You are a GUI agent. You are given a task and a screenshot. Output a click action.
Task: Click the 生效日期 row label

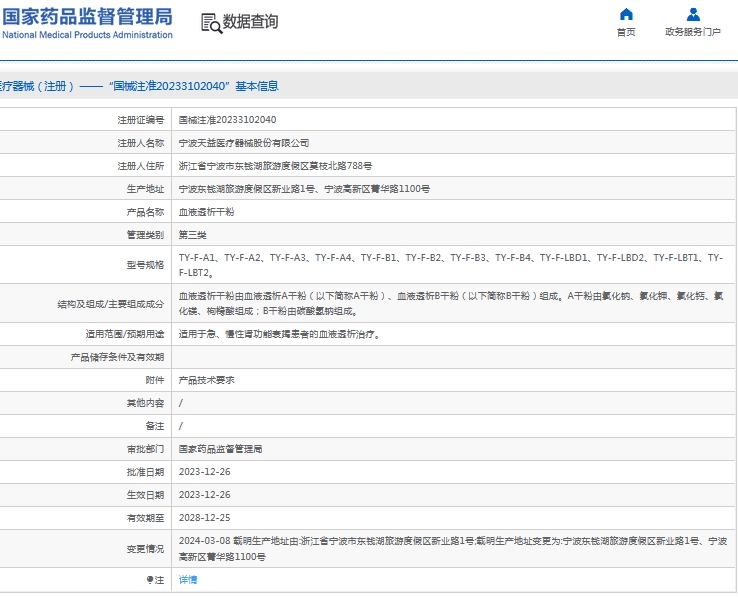coord(145,495)
